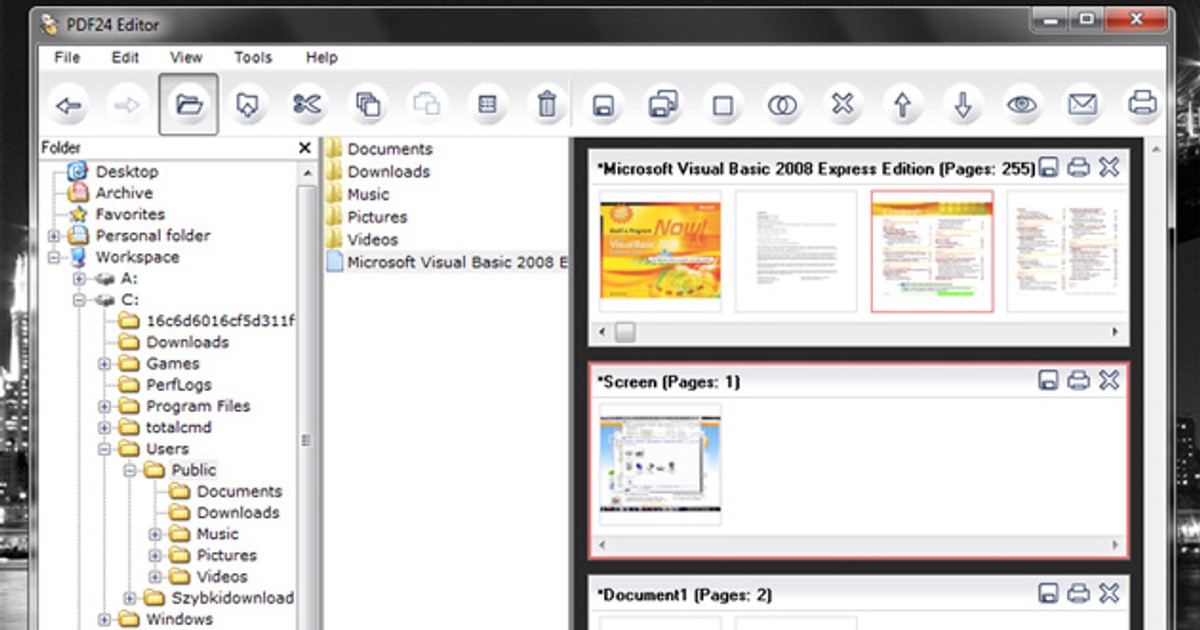The height and width of the screenshot is (630, 1200).
Task: Click the move up arrow icon
Action: pyautogui.click(x=902, y=104)
